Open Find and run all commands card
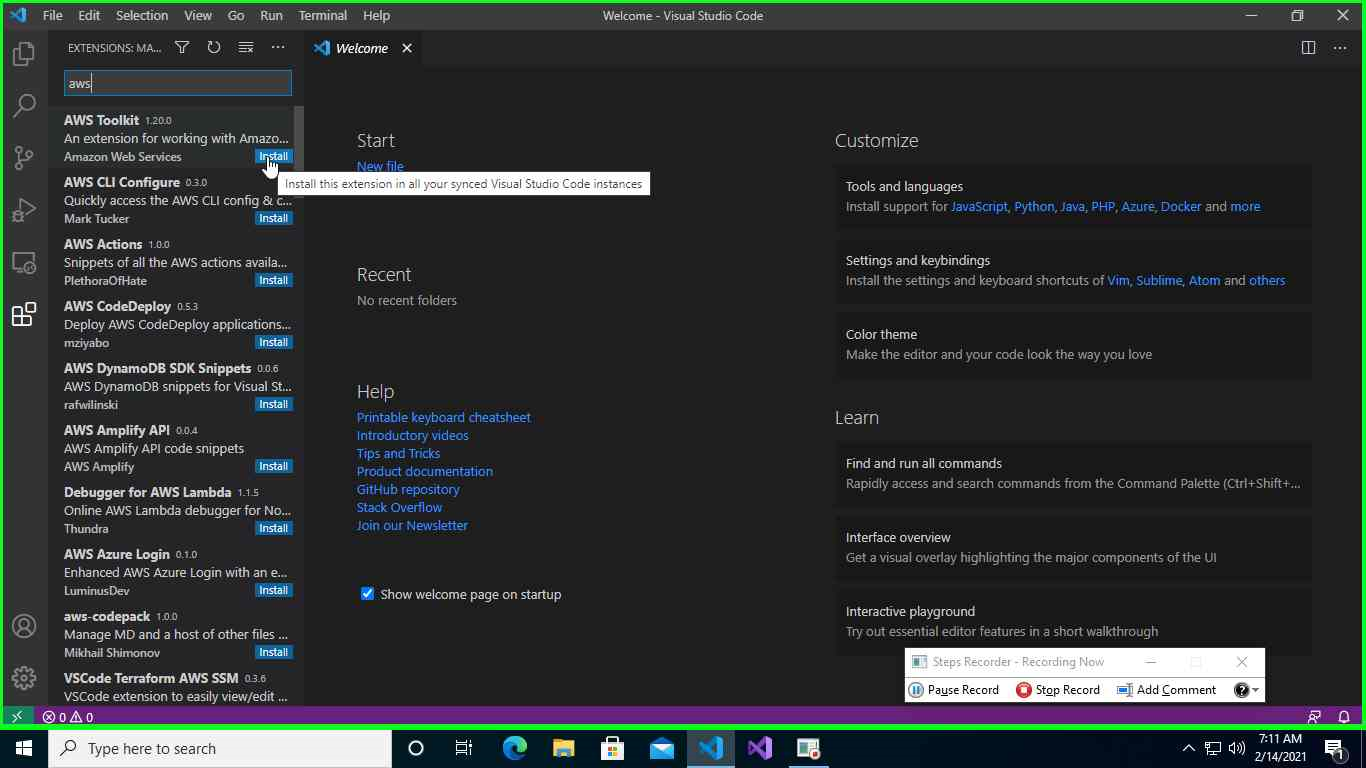Viewport: 1366px width, 768px height. (x=1073, y=473)
